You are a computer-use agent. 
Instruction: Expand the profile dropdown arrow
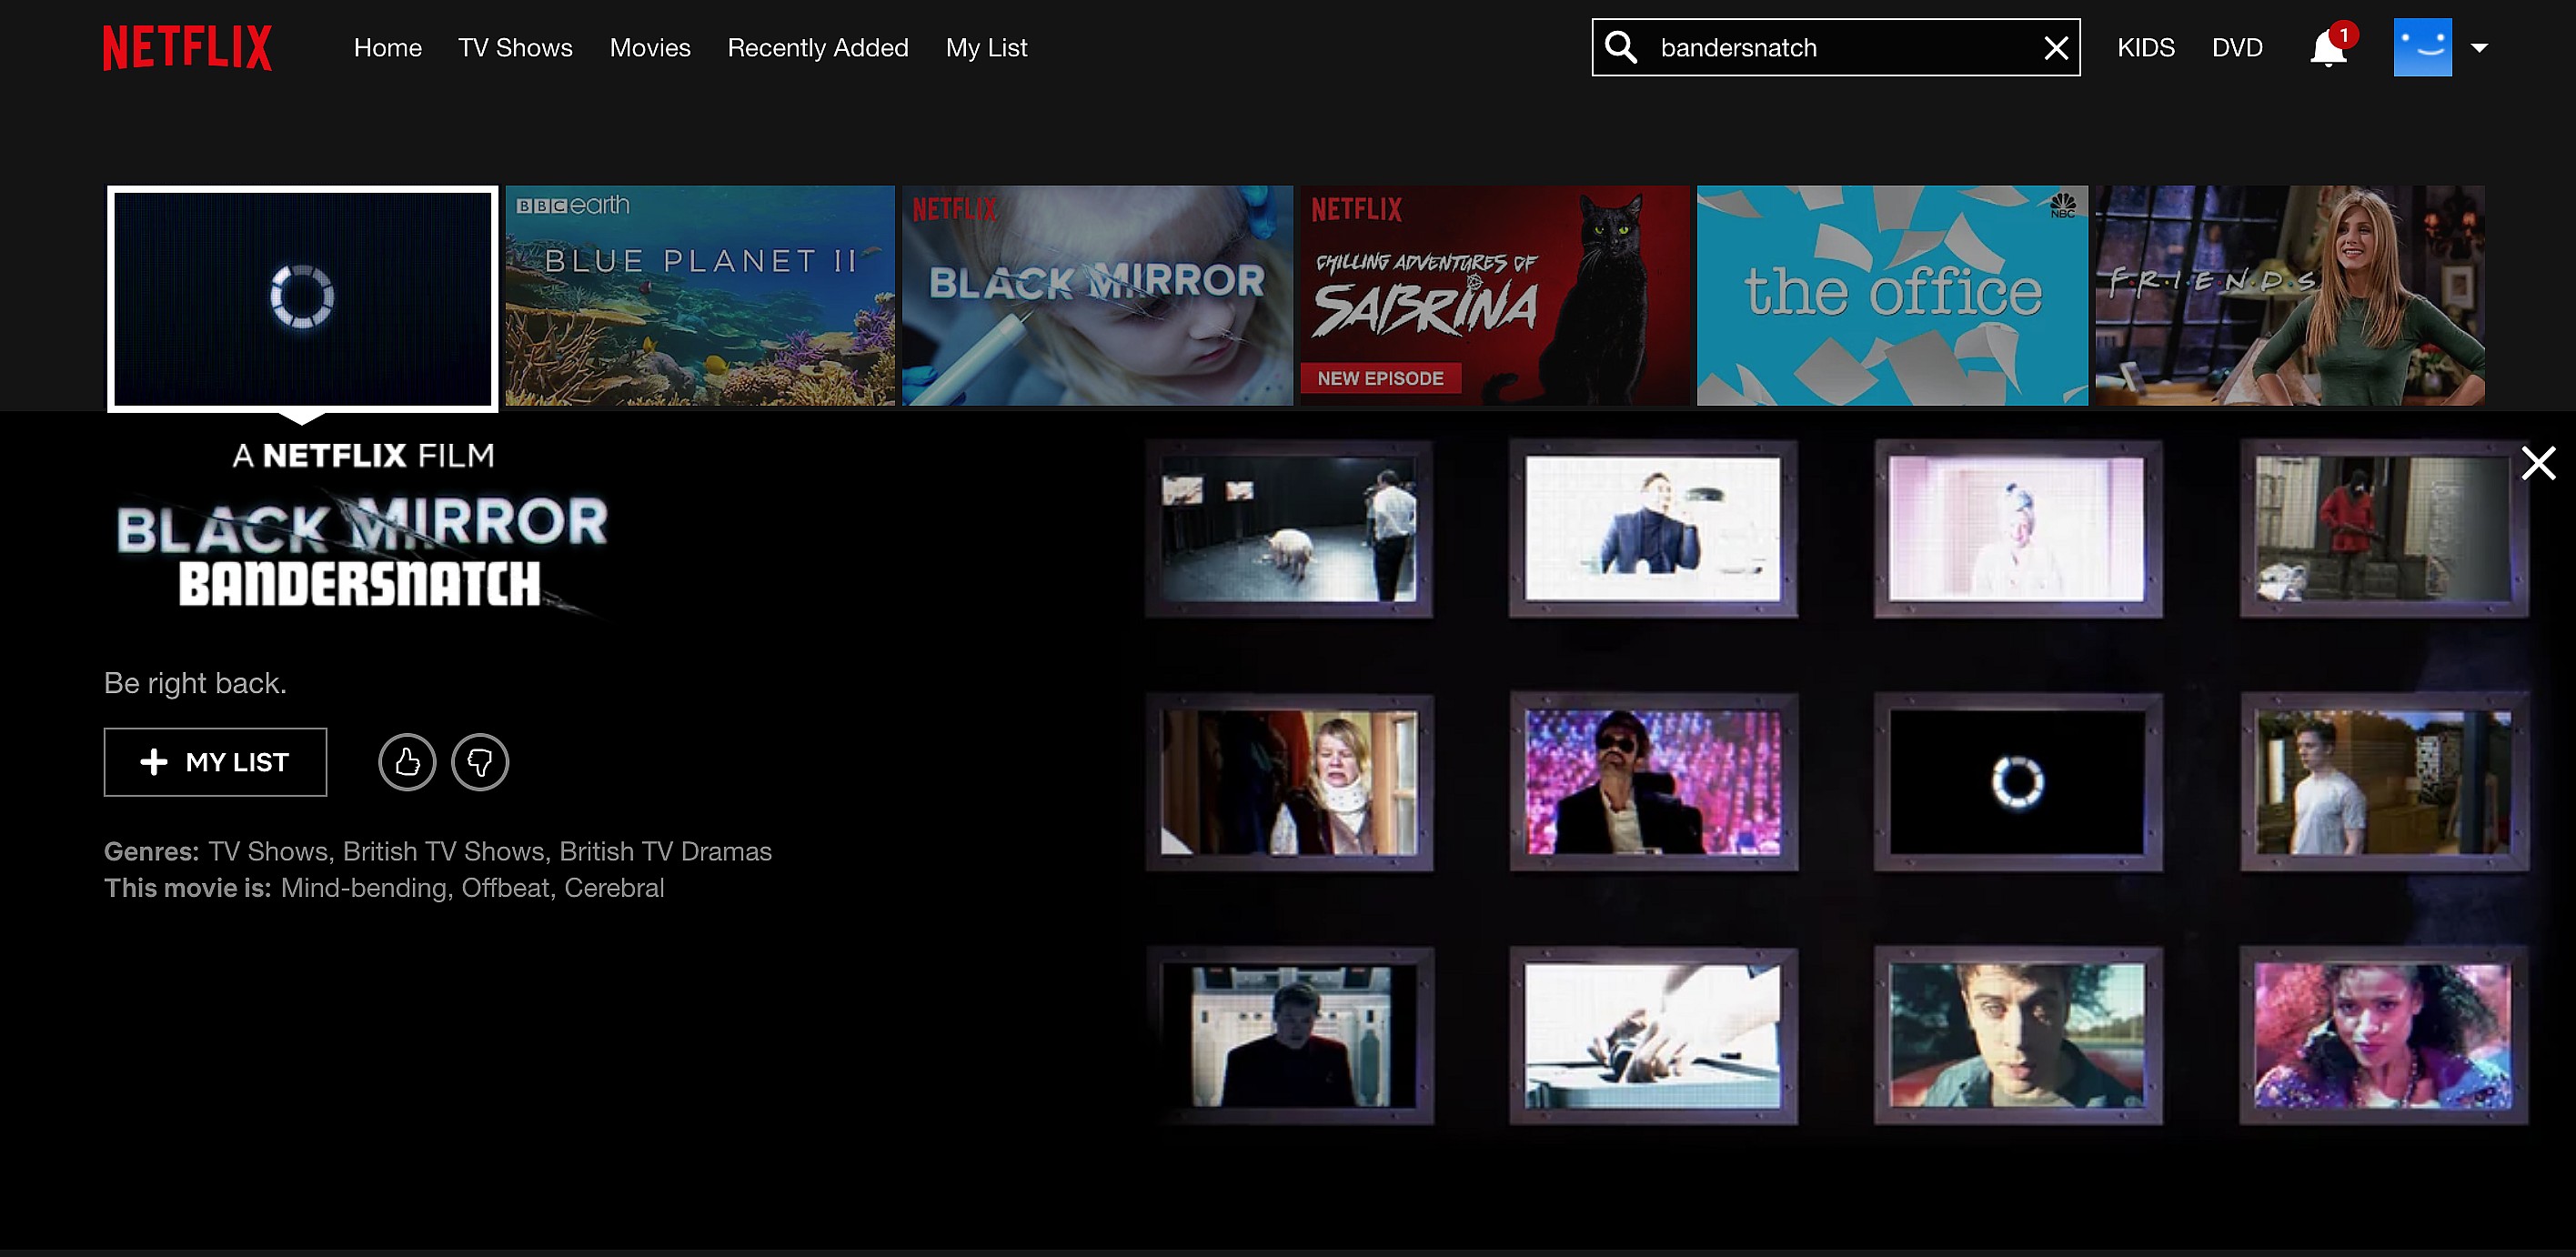coord(2479,47)
